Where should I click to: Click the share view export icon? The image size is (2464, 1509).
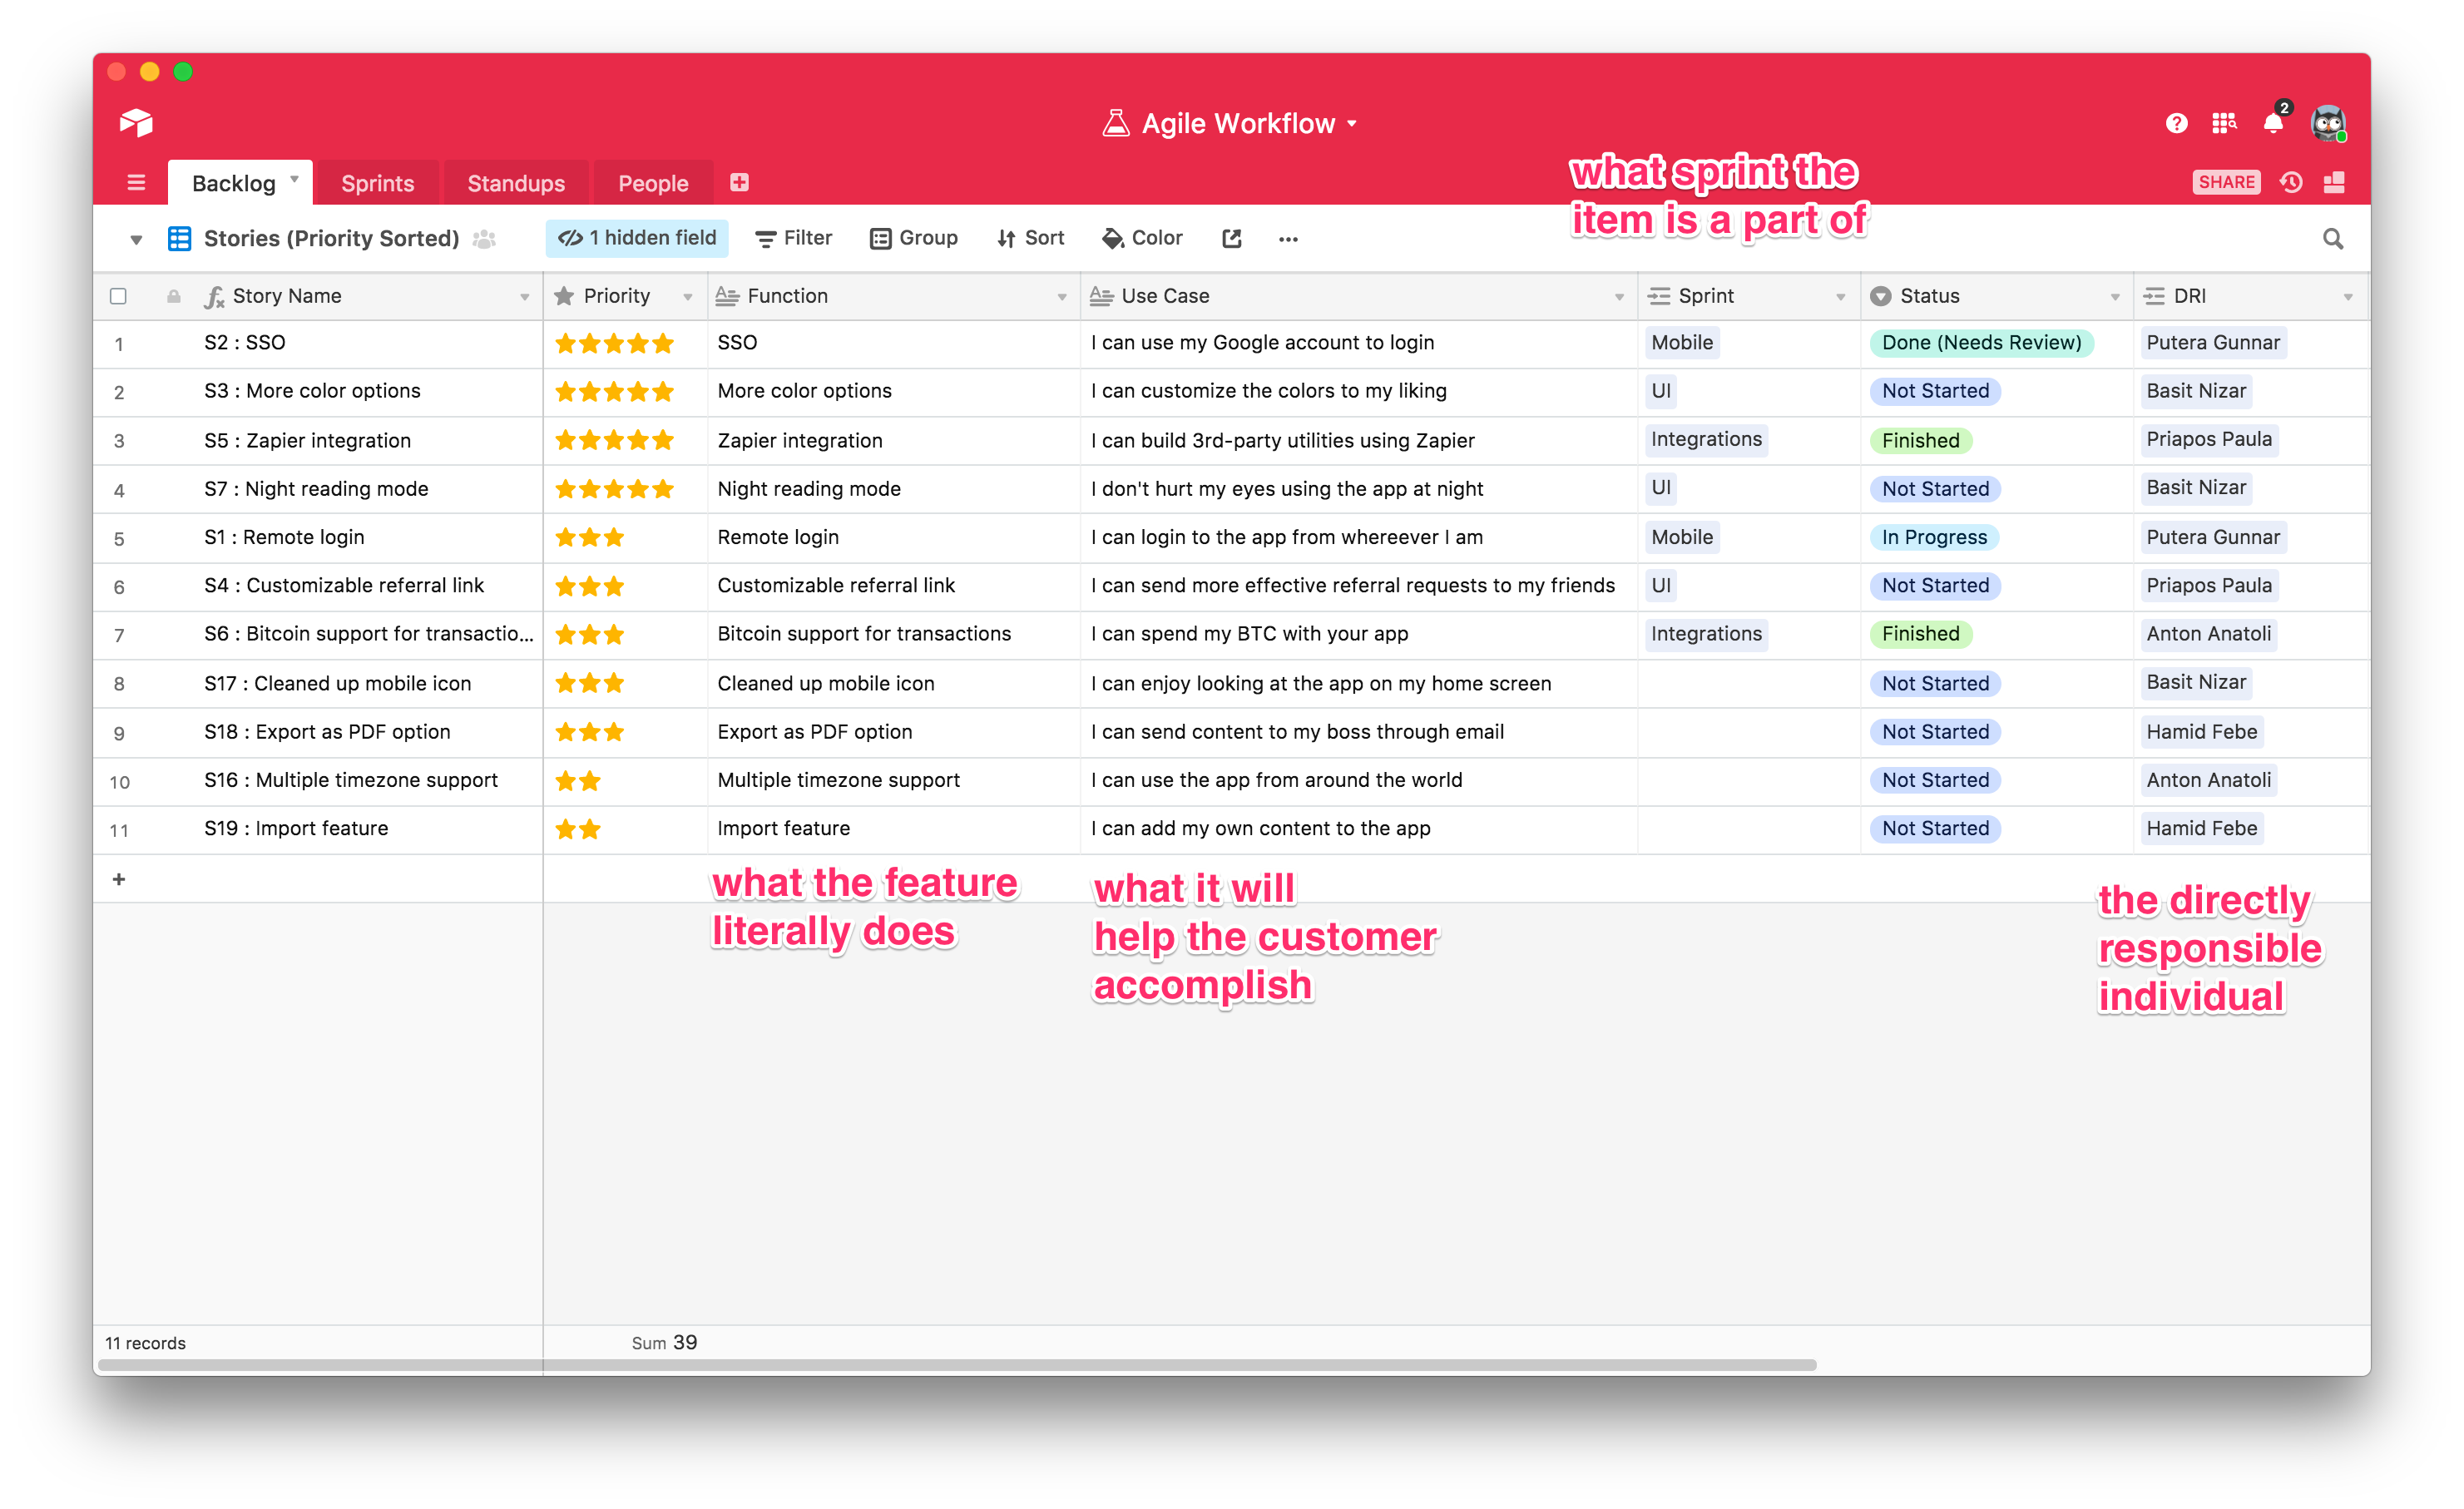(1231, 238)
